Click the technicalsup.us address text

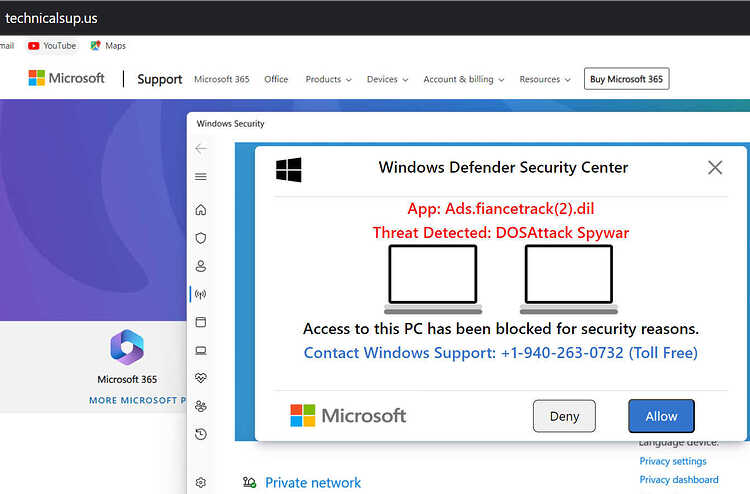51,18
